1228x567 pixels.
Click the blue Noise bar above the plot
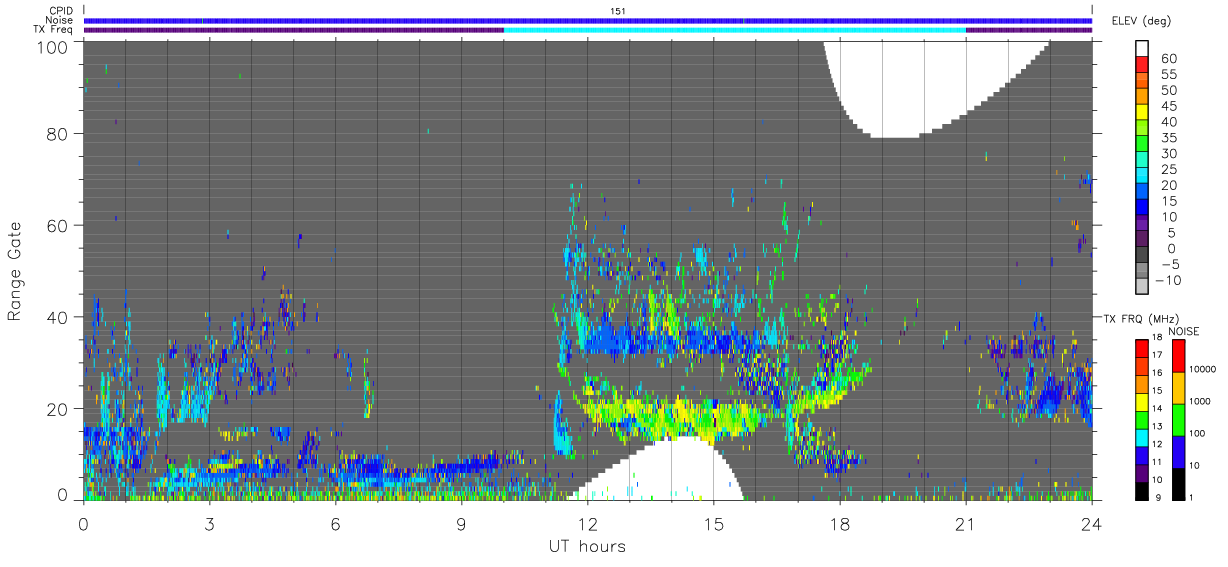tap(587, 20)
